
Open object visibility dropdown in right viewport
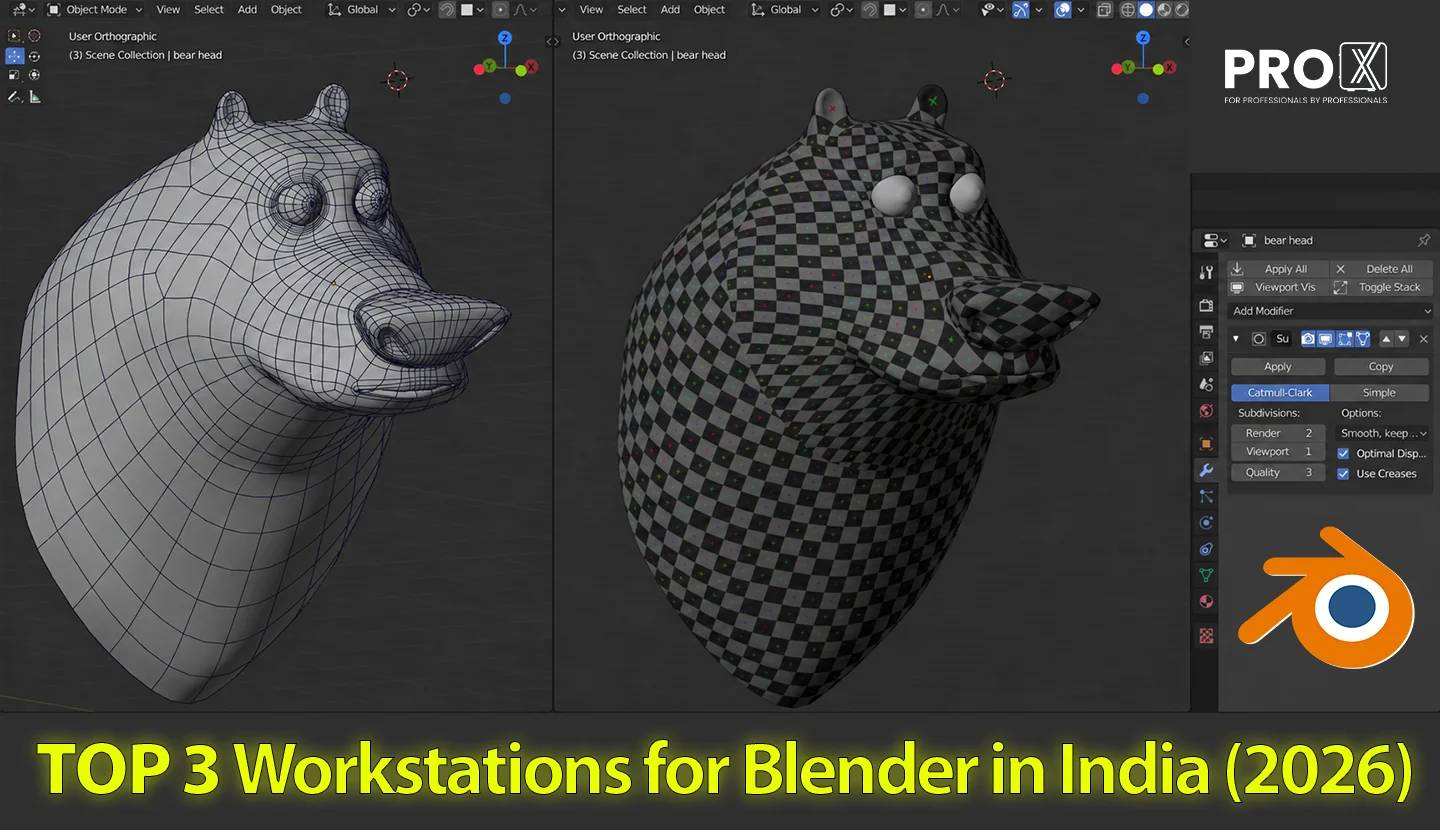pyautogui.click(x=990, y=10)
